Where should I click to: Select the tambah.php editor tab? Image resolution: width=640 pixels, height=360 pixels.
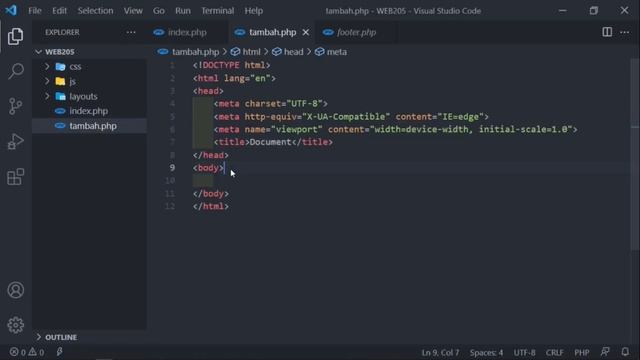click(x=272, y=32)
